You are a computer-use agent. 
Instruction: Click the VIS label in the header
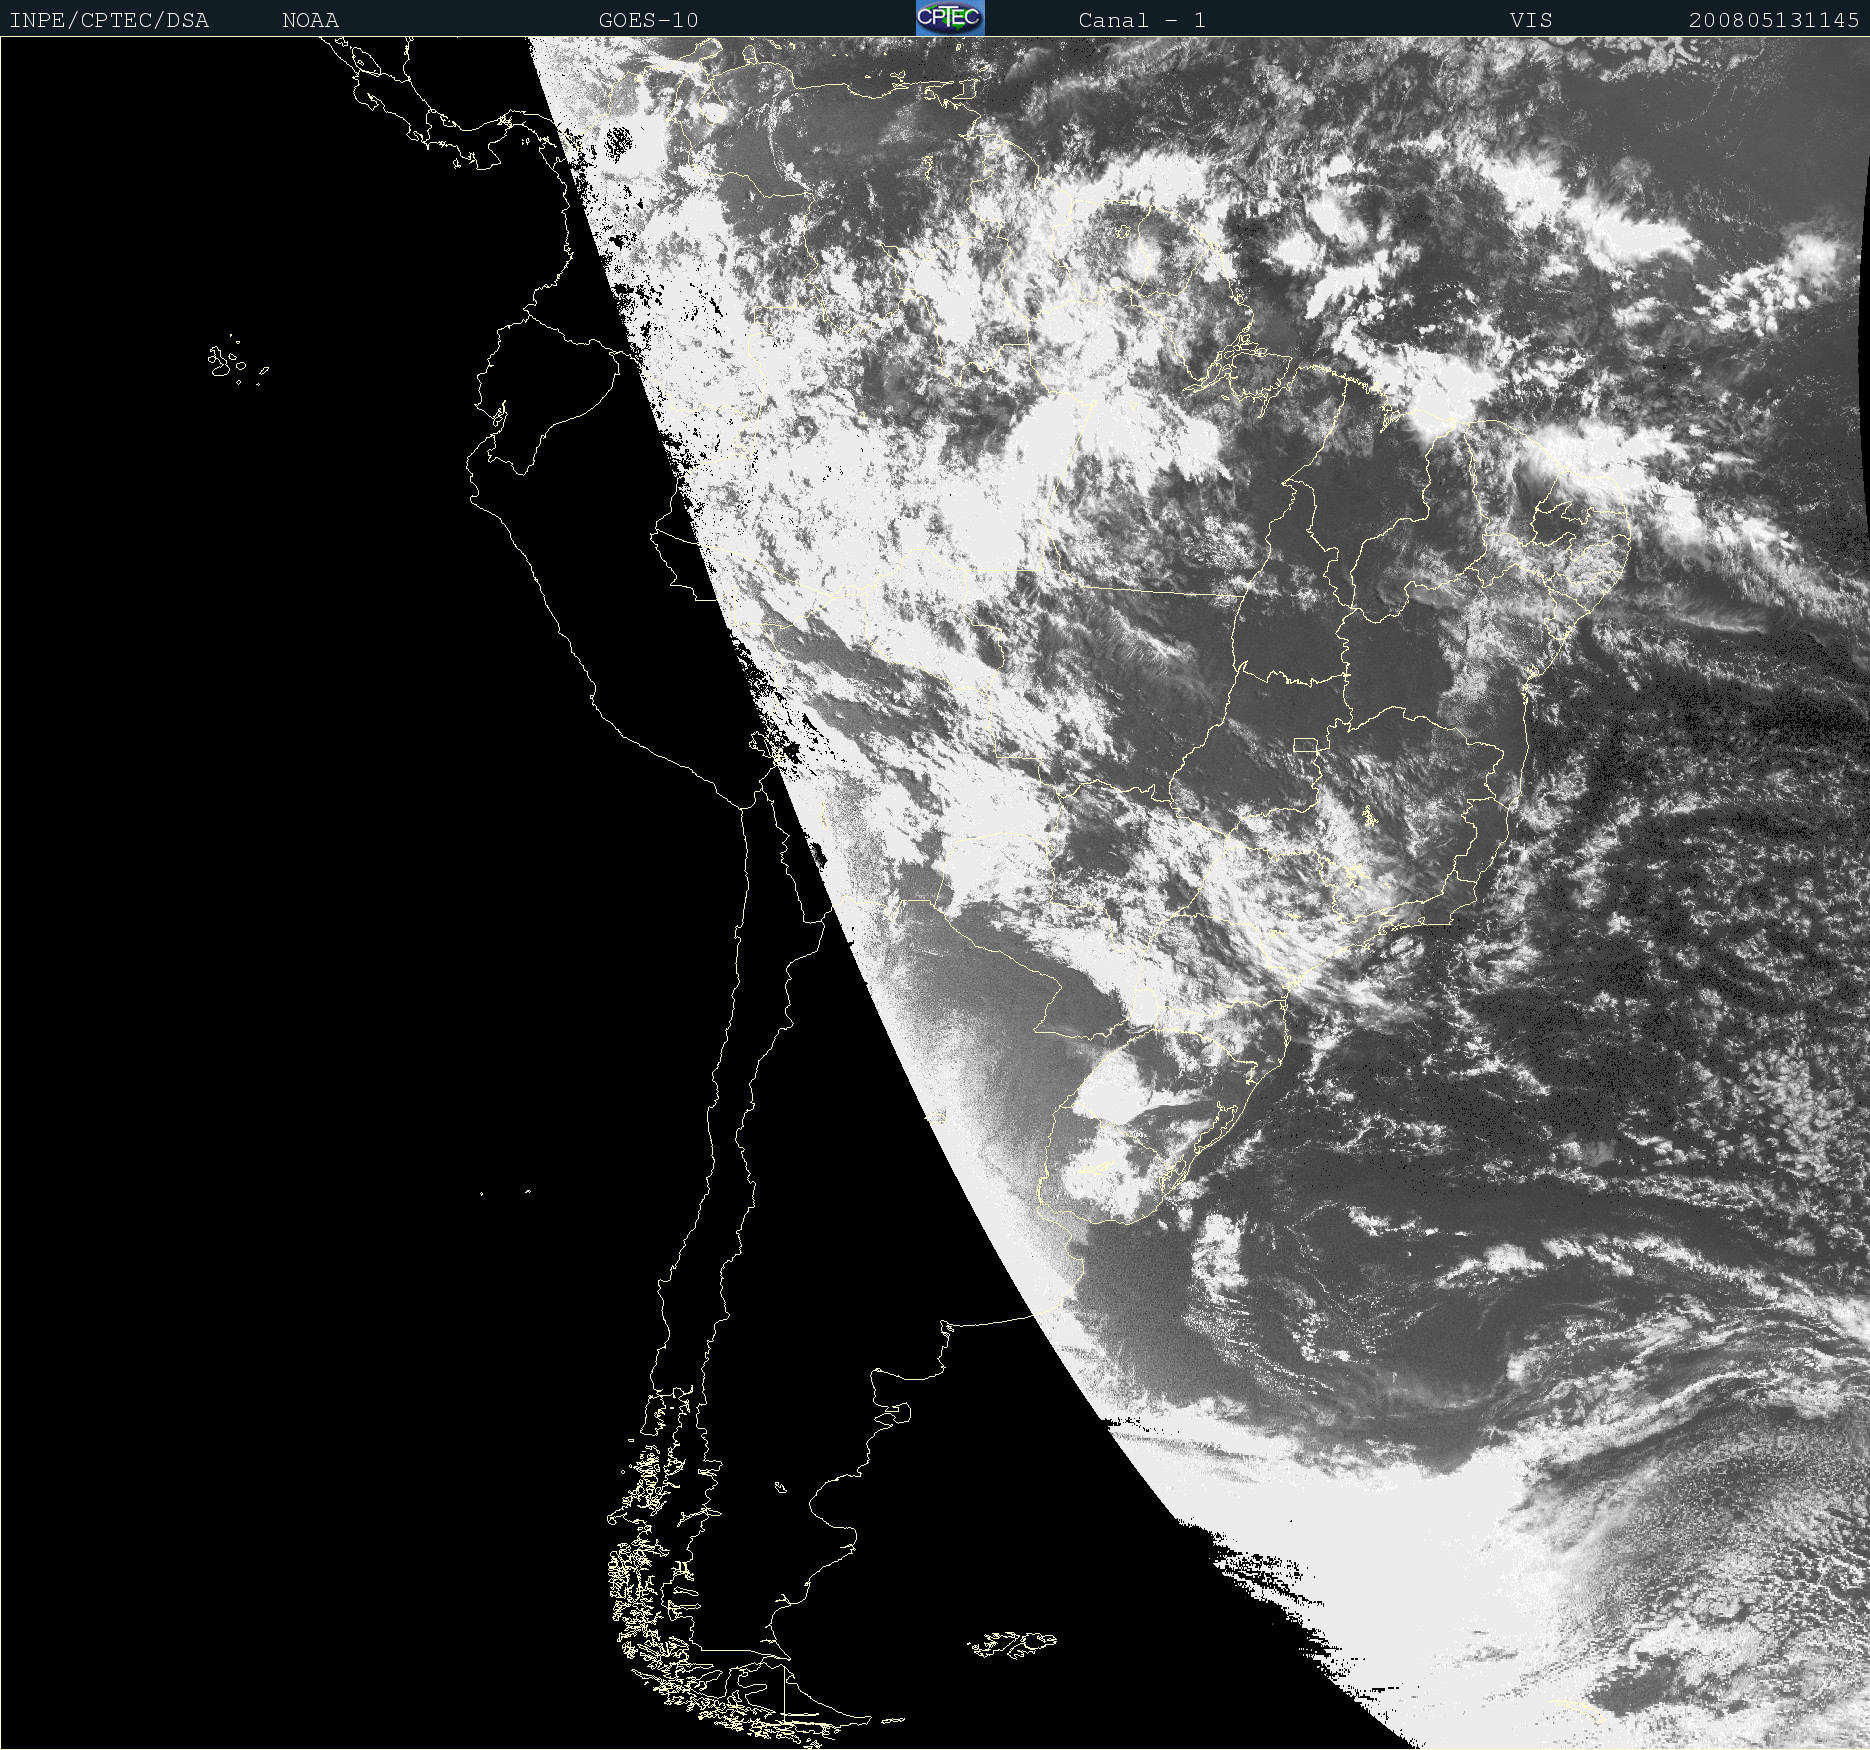point(1531,20)
